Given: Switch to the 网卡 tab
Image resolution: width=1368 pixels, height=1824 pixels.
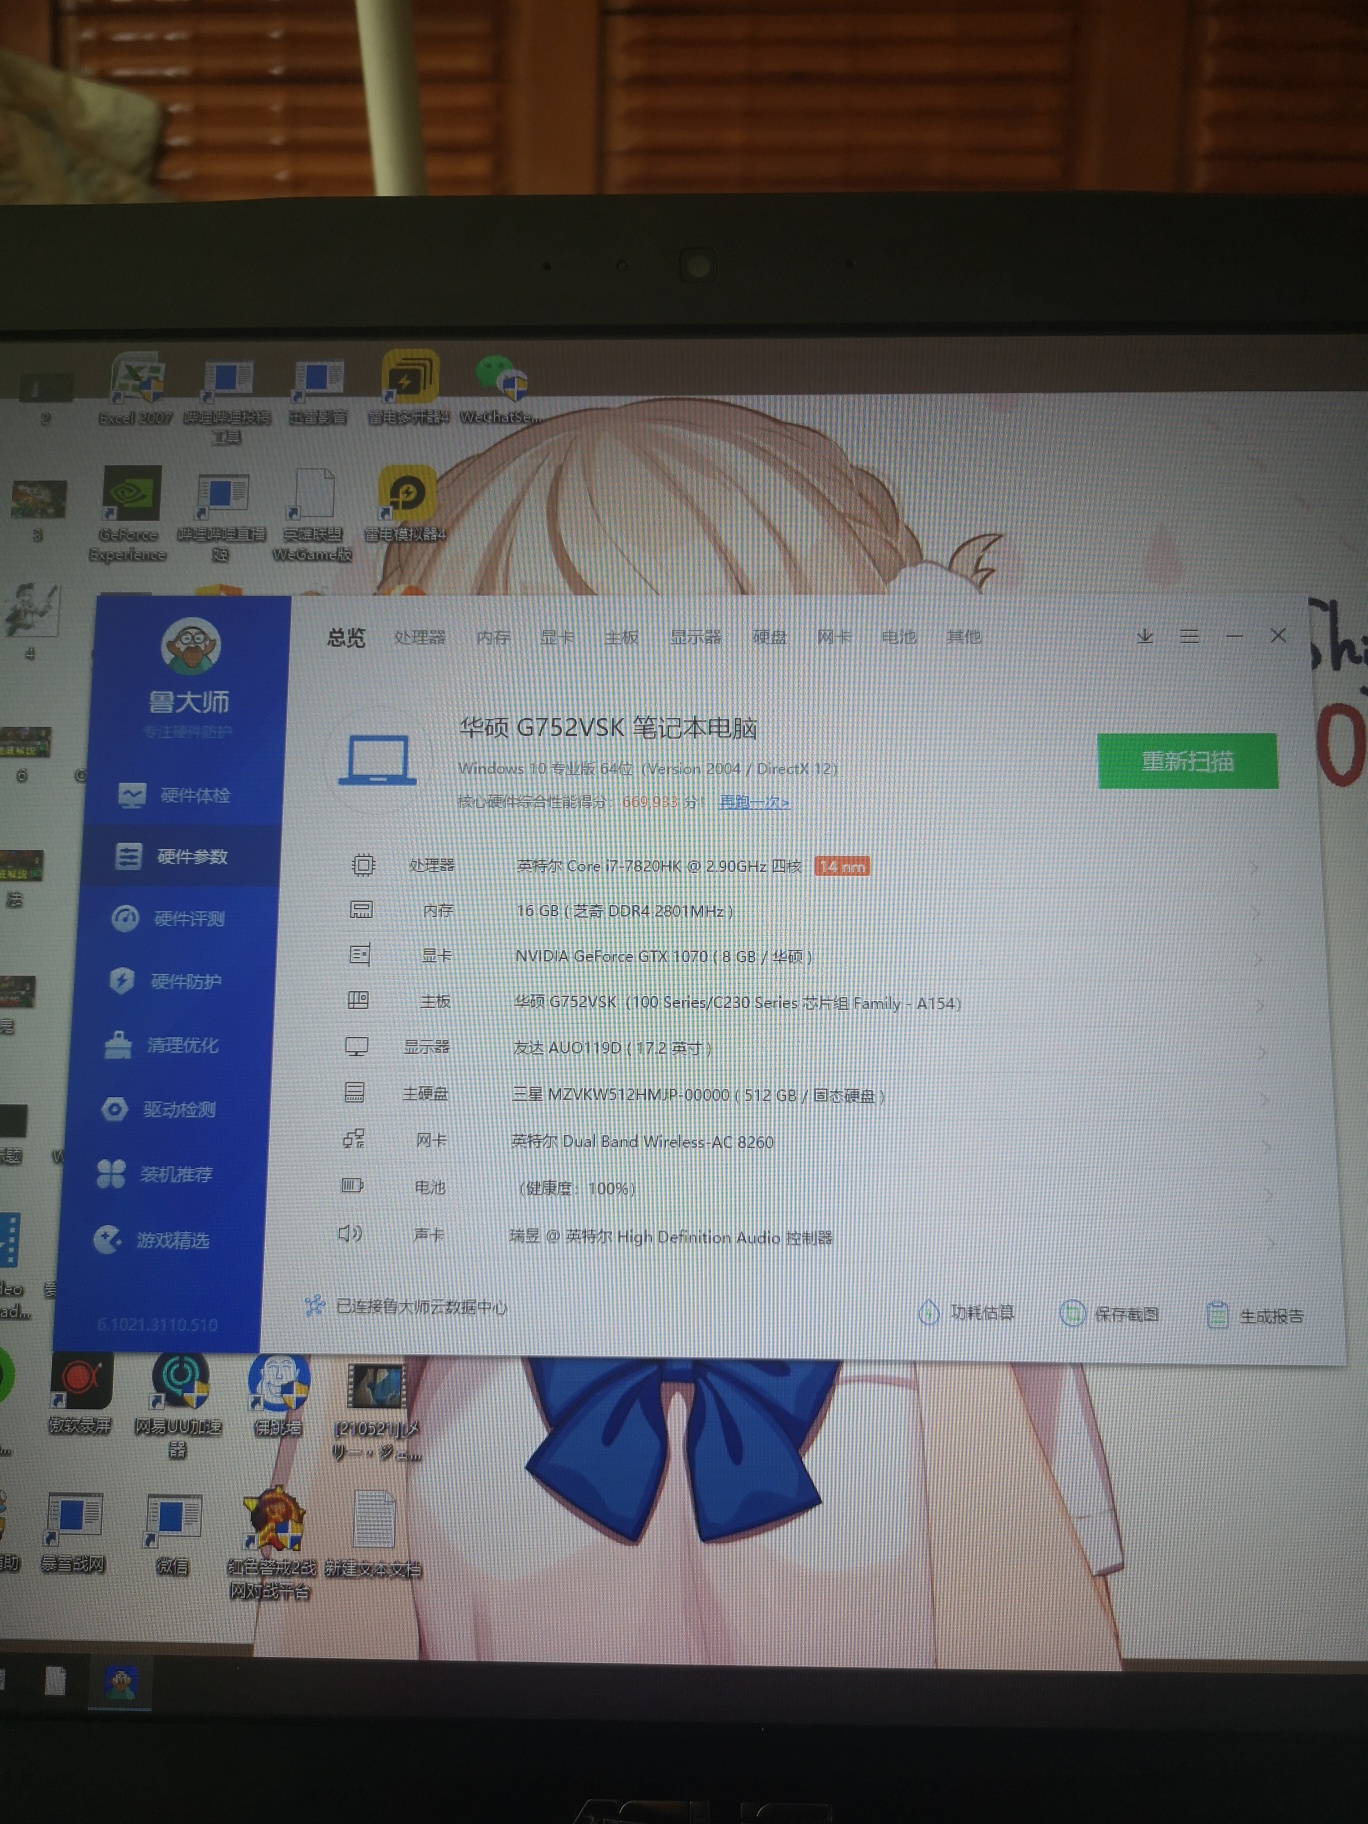Looking at the screenshot, I should click(834, 637).
